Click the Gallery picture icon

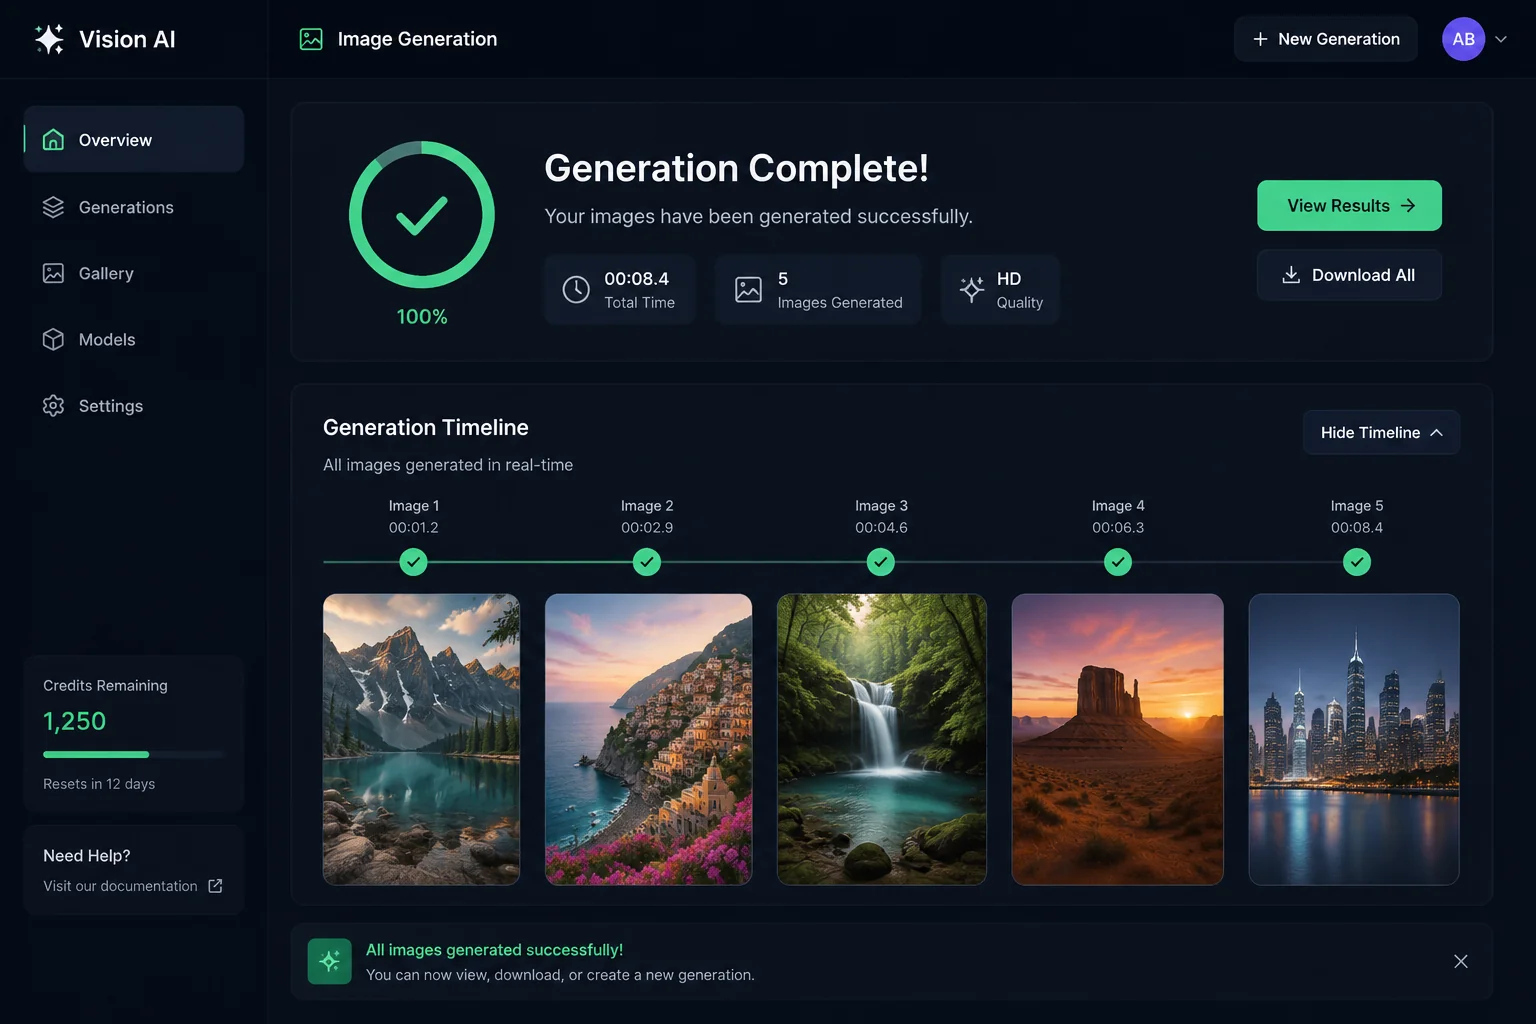[x=53, y=273]
